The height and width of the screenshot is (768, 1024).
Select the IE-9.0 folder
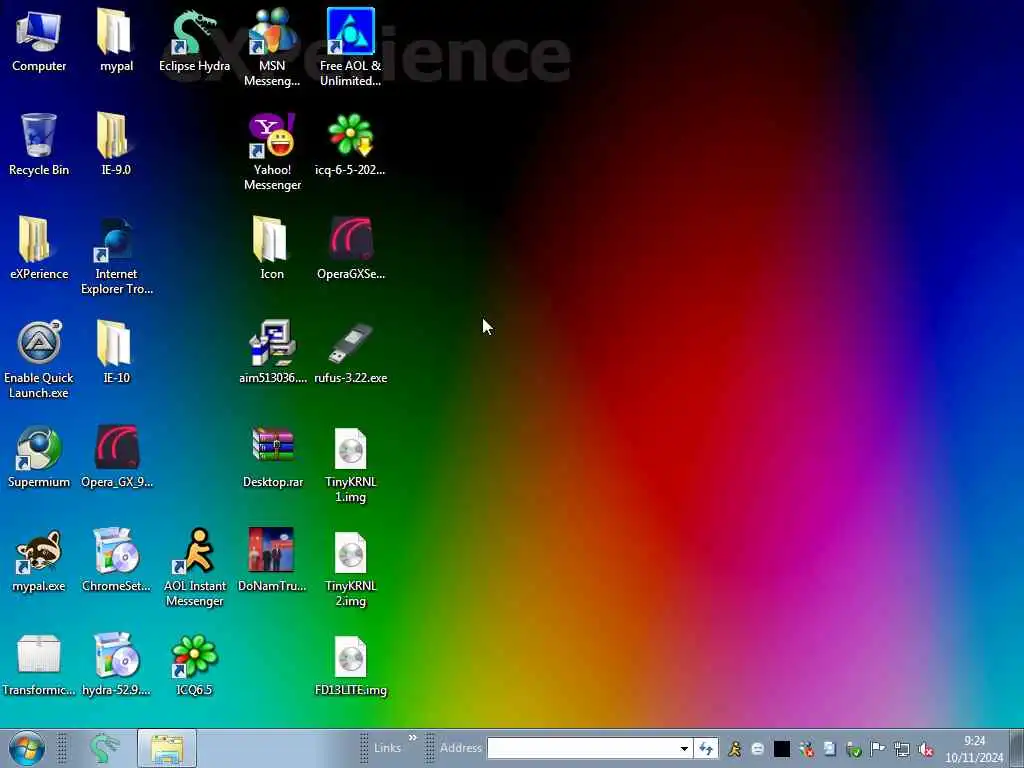tap(116, 145)
